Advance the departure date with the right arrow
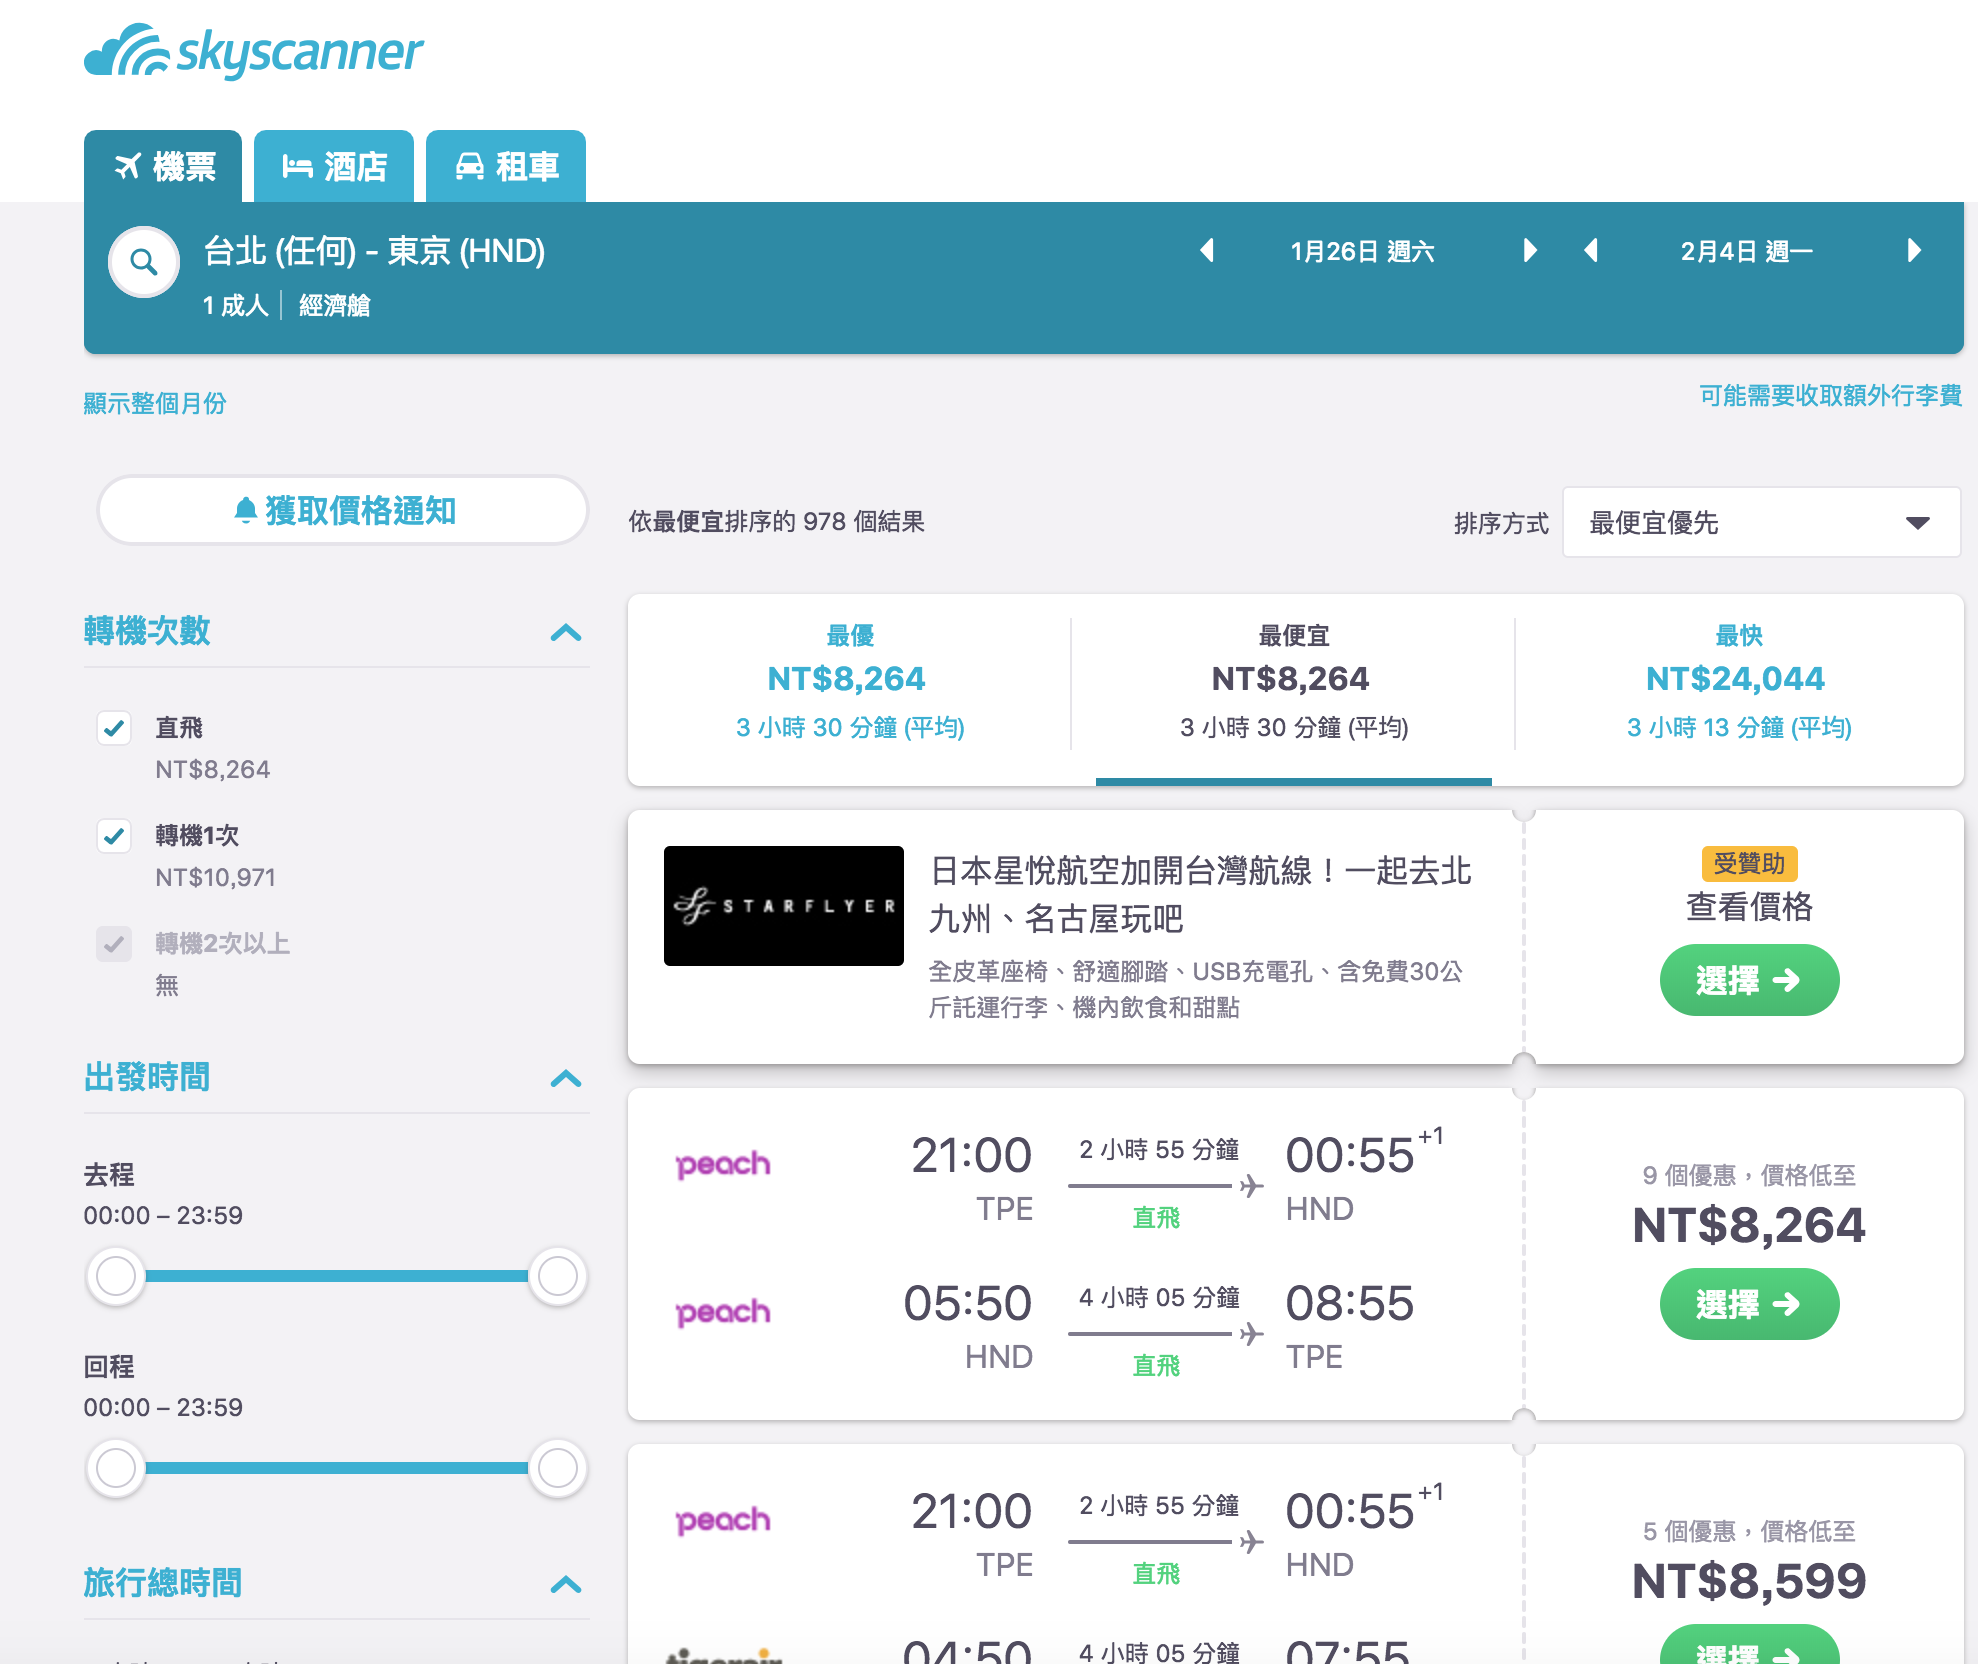 click(x=1530, y=252)
